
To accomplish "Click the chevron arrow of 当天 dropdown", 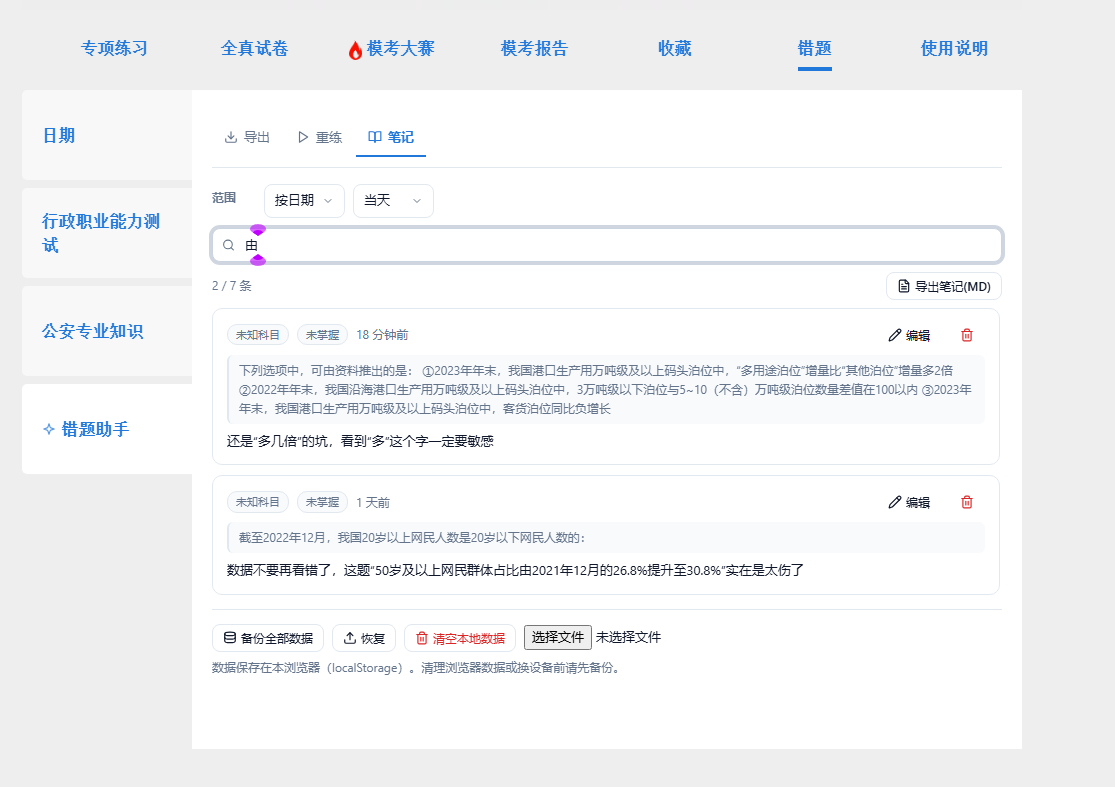I will point(417,201).
